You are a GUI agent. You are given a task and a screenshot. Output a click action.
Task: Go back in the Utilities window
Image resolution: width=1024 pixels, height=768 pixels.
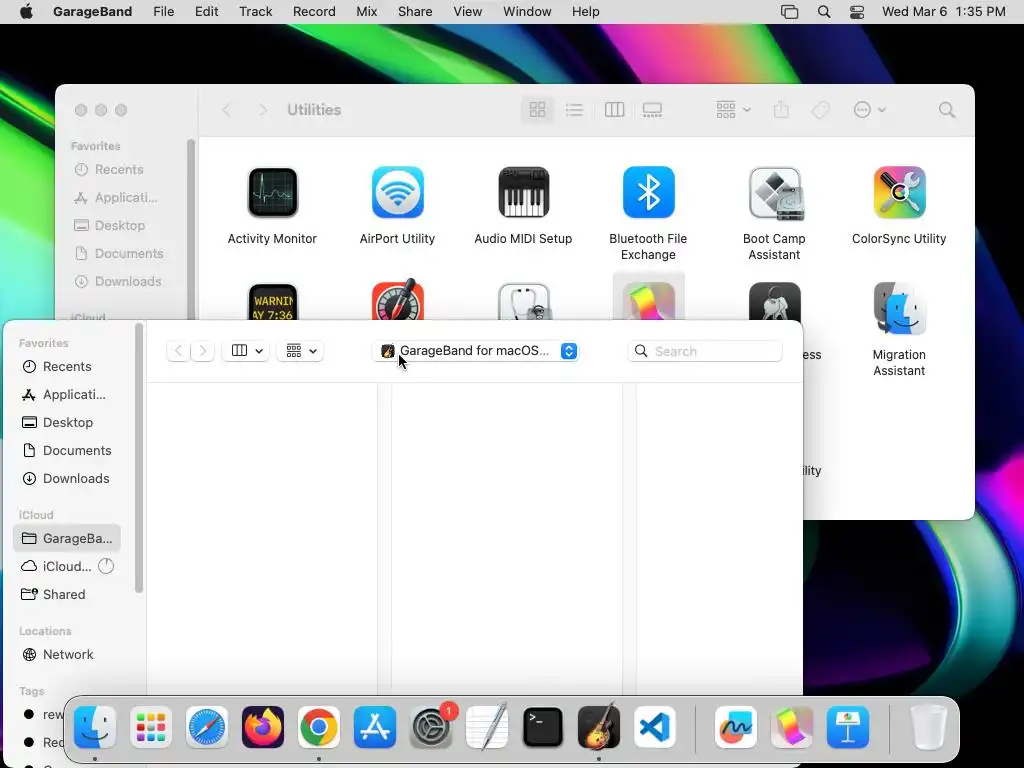226,110
